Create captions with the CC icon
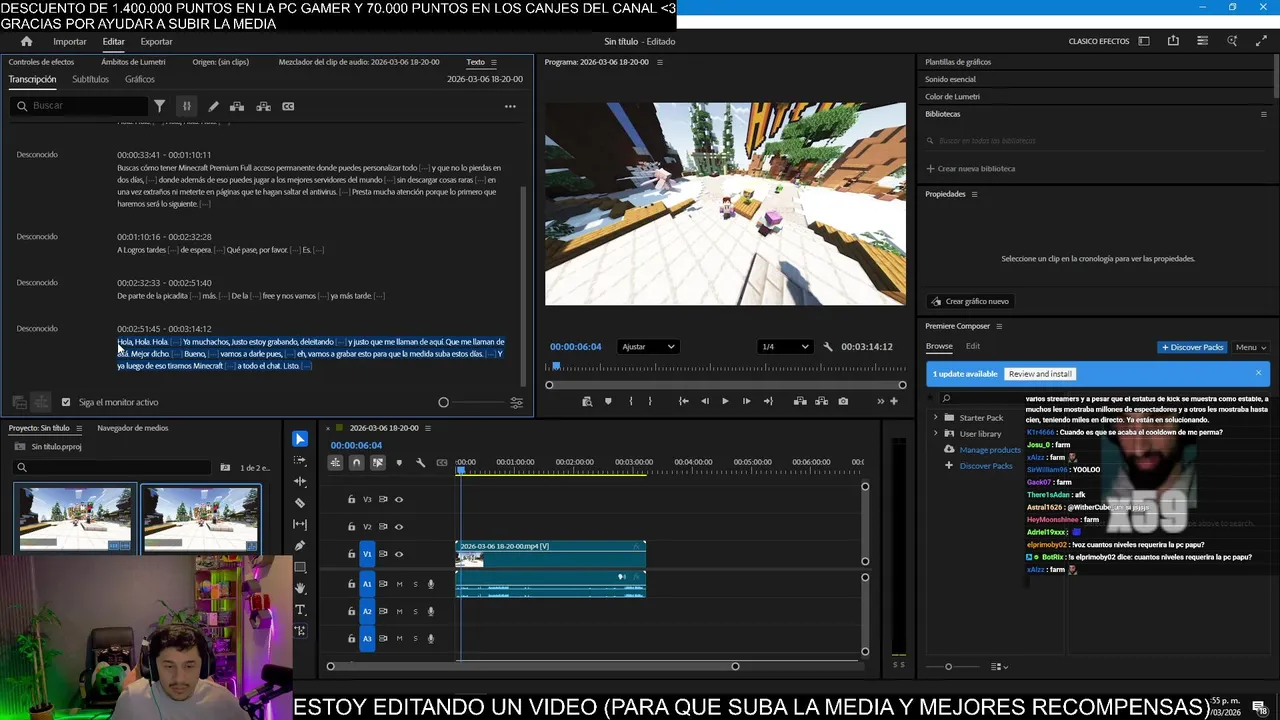 pyautogui.click(x=288, y=106)
